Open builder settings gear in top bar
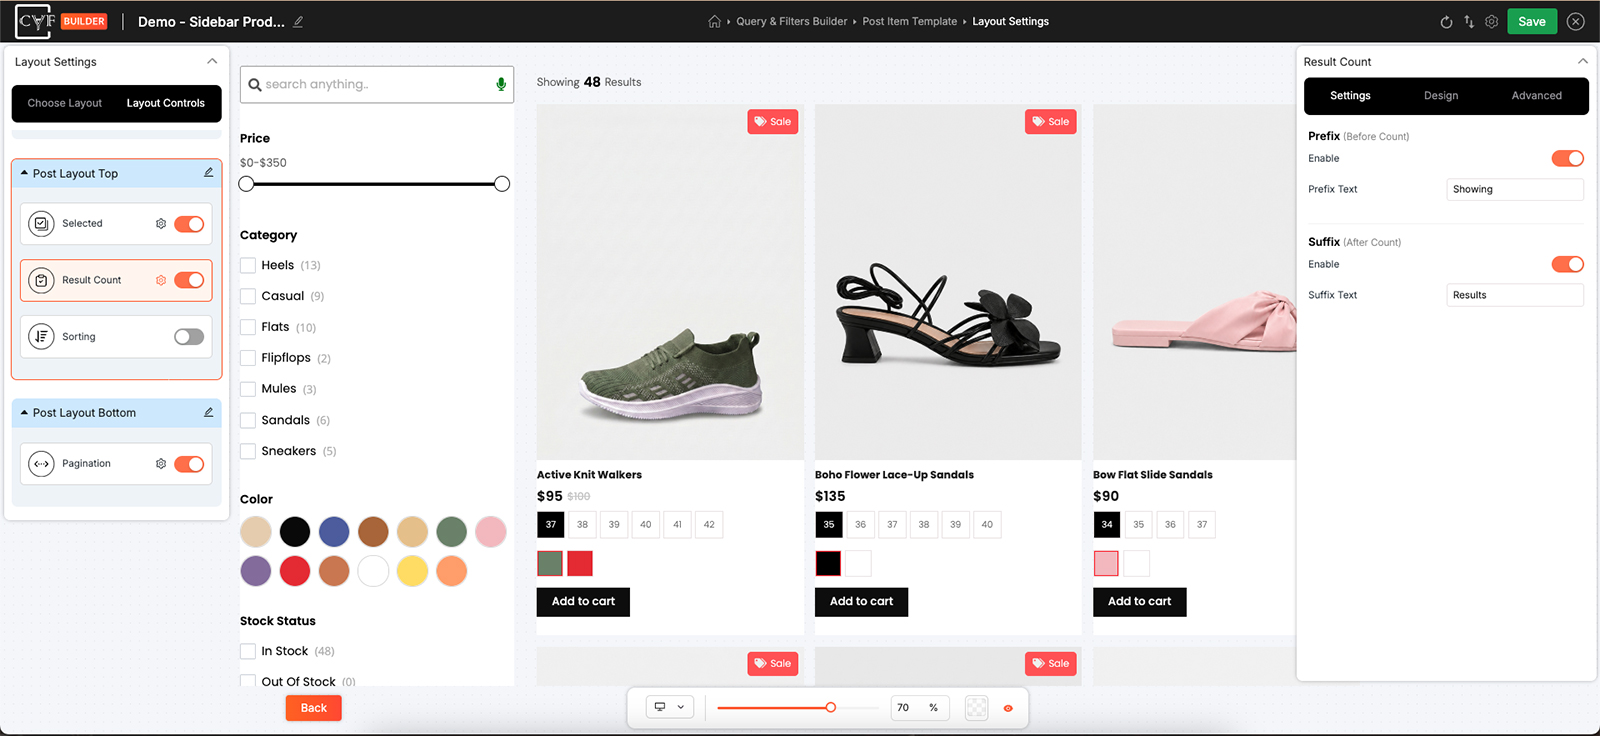 click(1492, 22)
